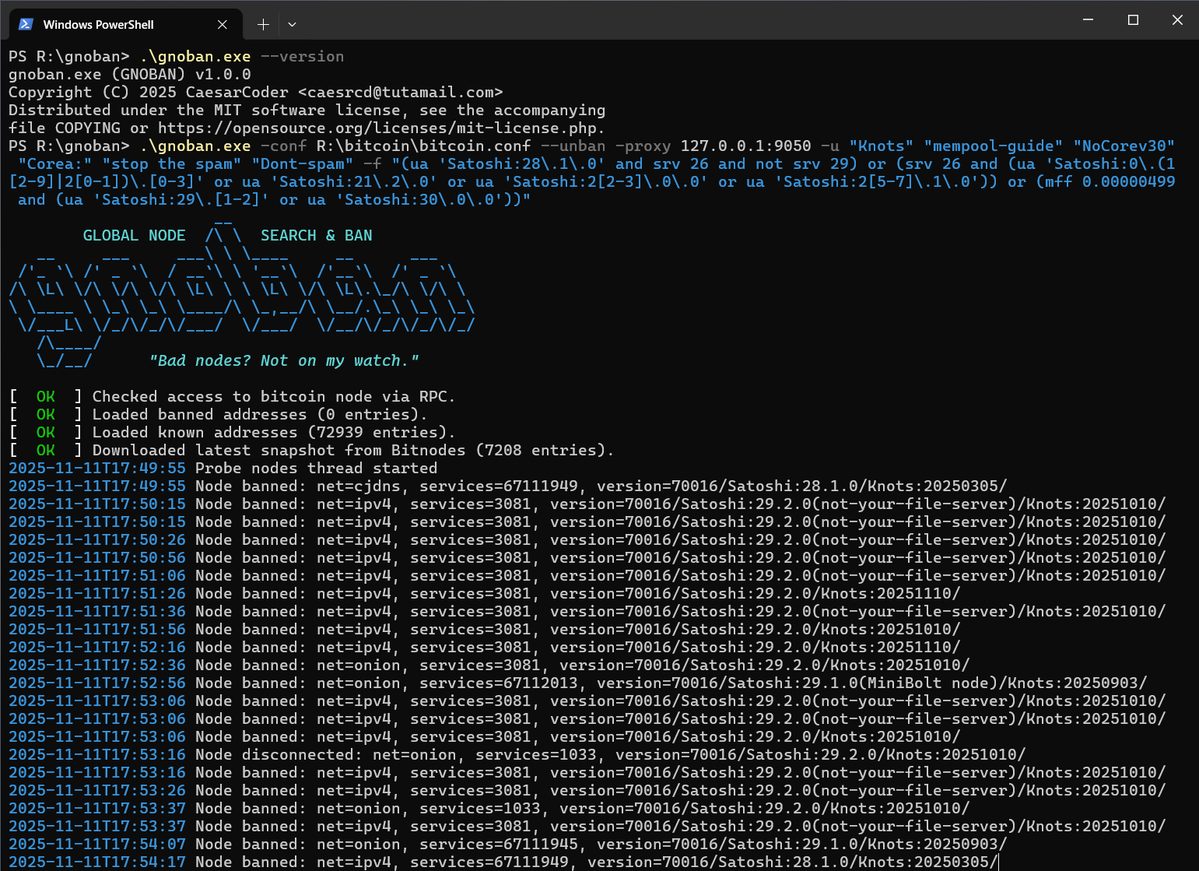Click the '--unban' flag in command

coord(573,146)
